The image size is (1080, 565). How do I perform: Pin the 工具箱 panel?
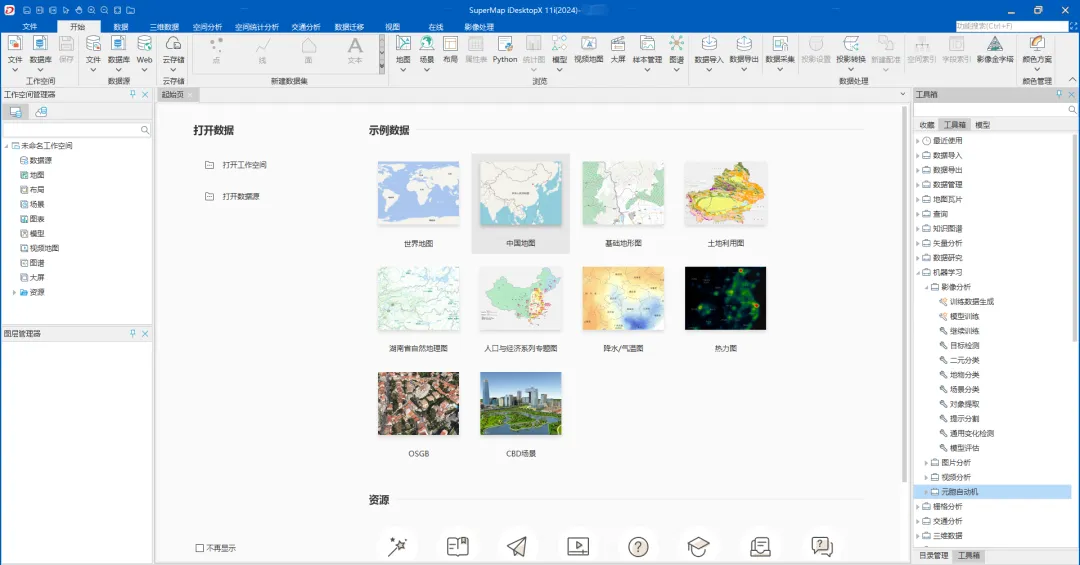click(x=1059, y=94)
